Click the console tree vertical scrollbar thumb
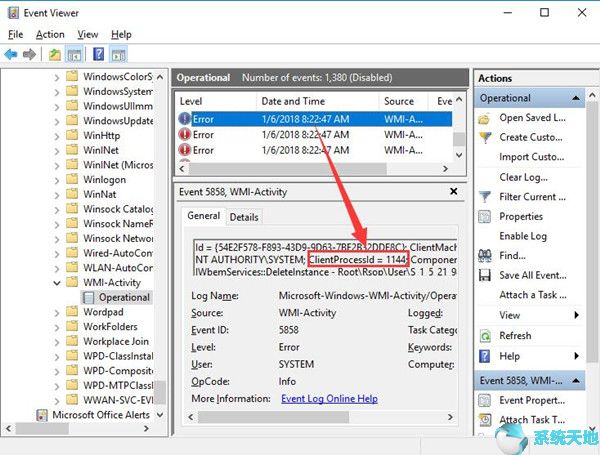 [161, 392]
